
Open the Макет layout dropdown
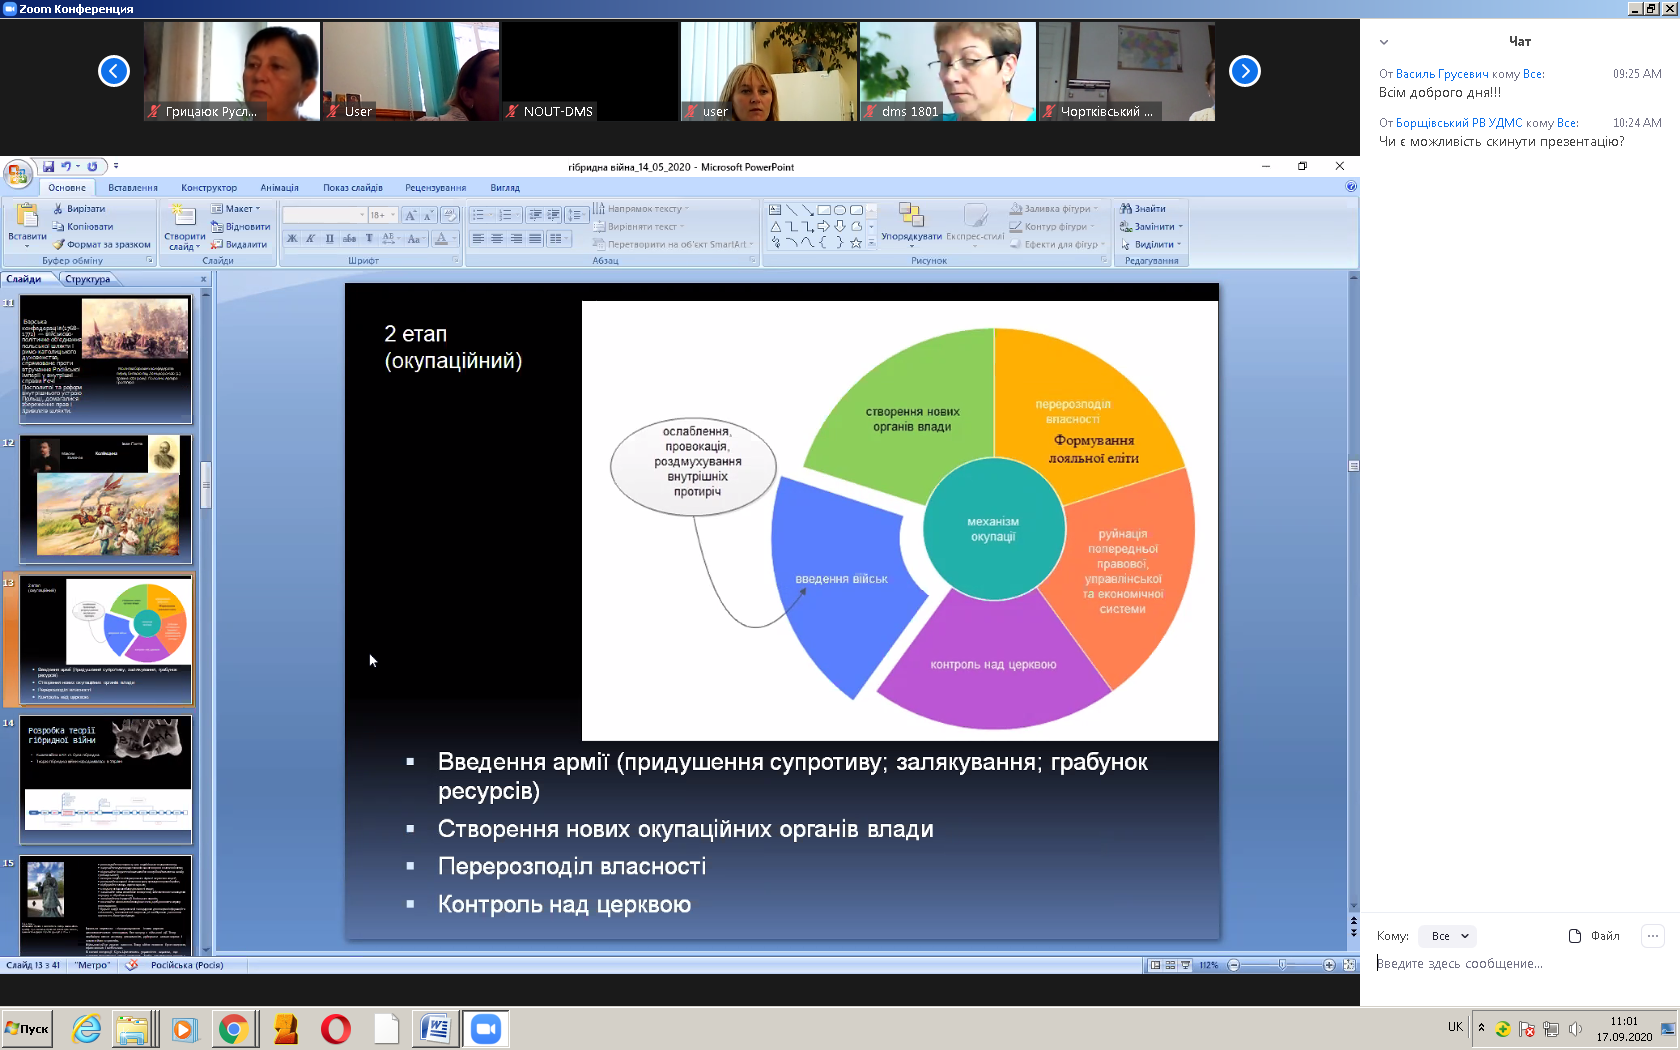click(237, 209)
